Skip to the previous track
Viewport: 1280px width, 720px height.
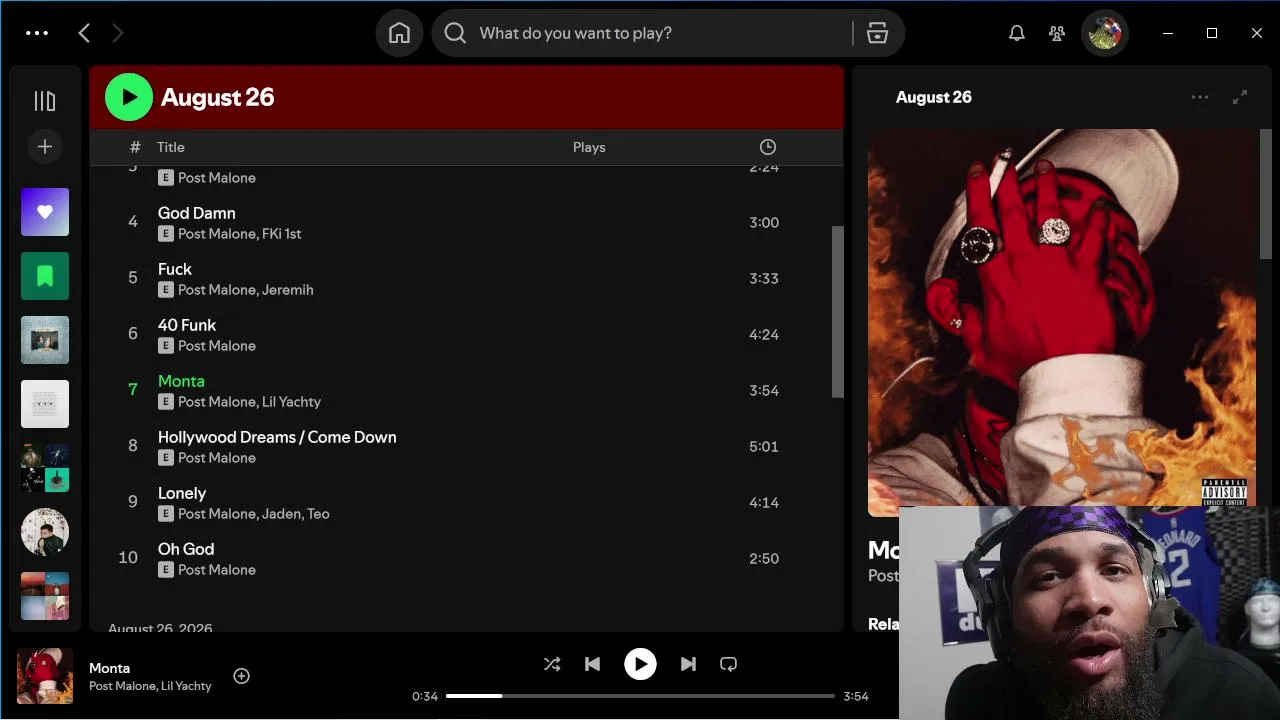point(592,664)
